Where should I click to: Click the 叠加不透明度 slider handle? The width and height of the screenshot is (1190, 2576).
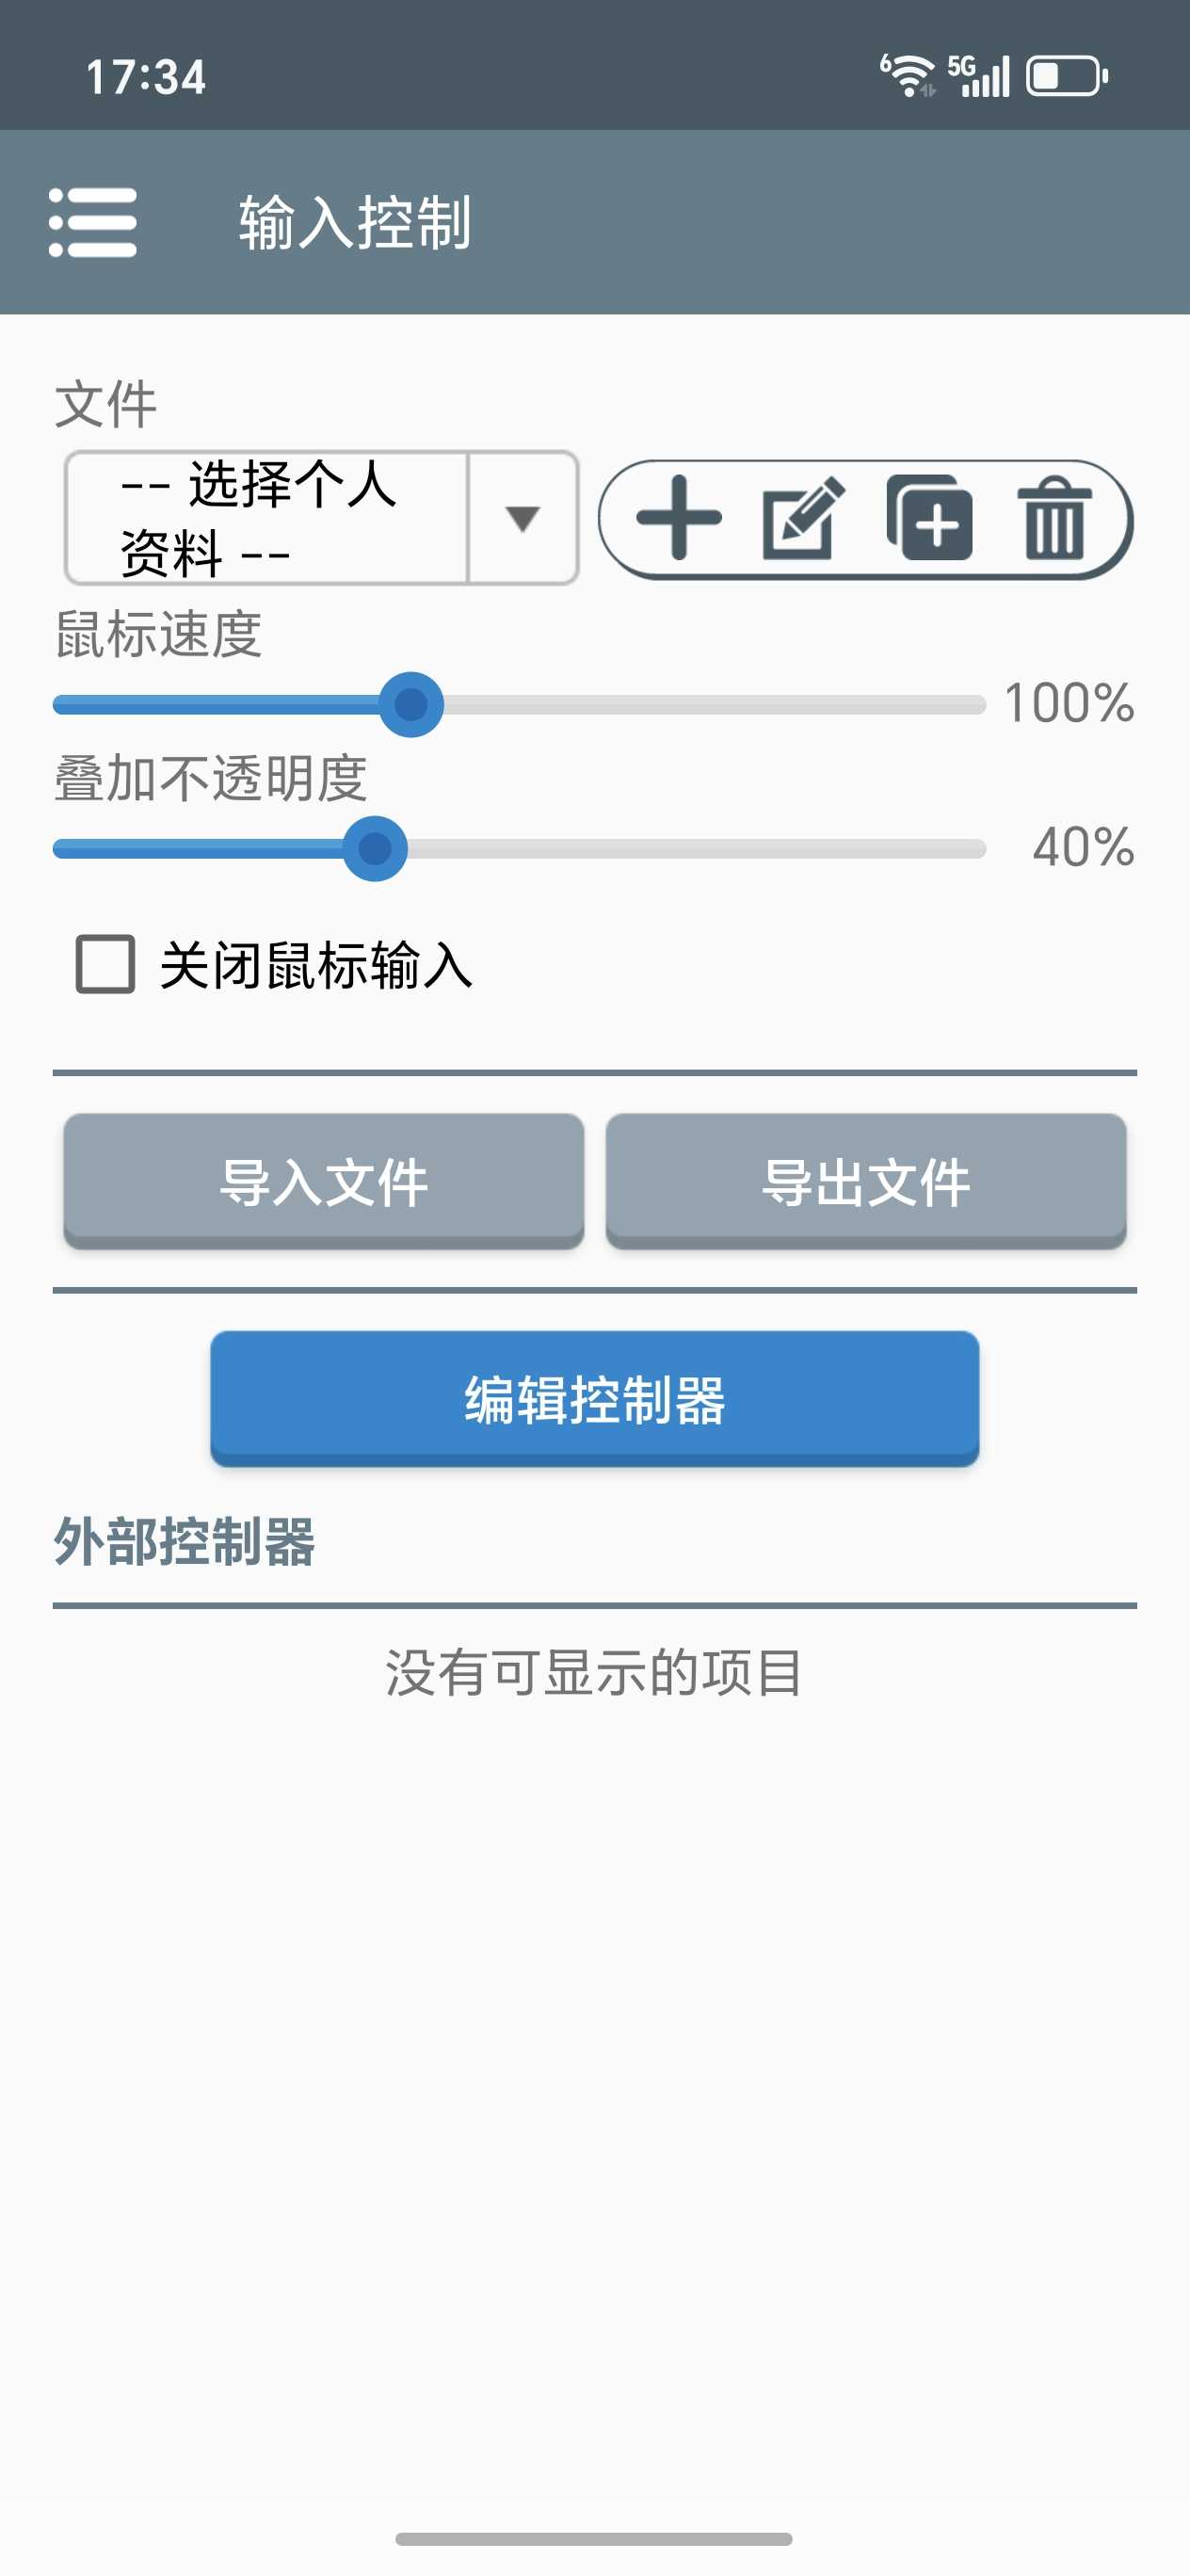click(x=375, y=849)
